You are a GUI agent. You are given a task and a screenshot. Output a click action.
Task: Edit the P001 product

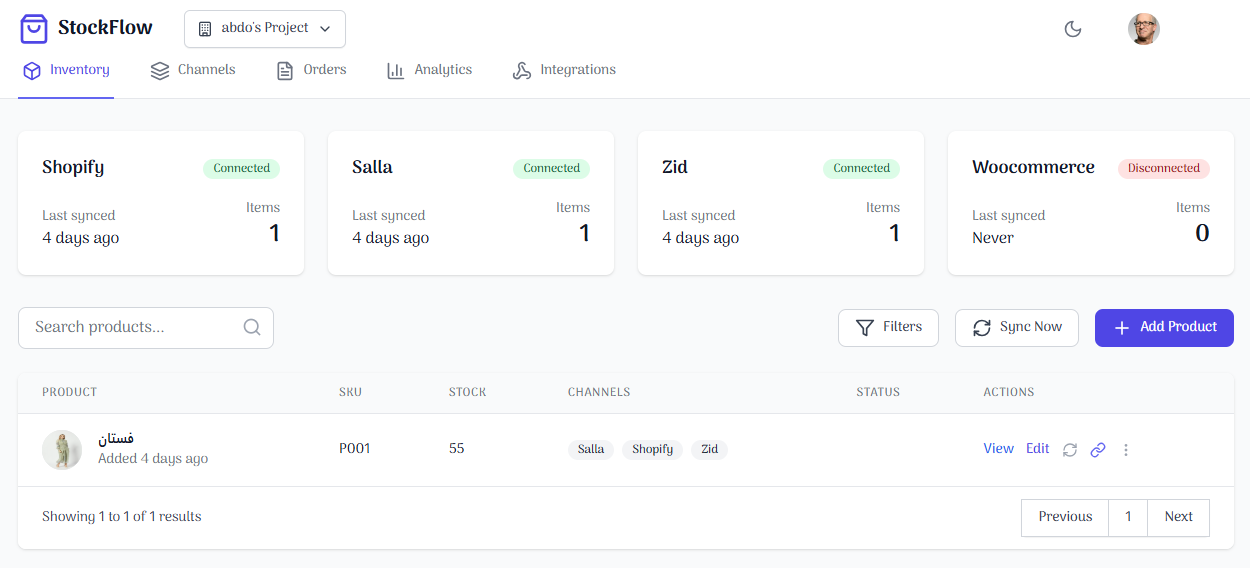point(1038,449)
